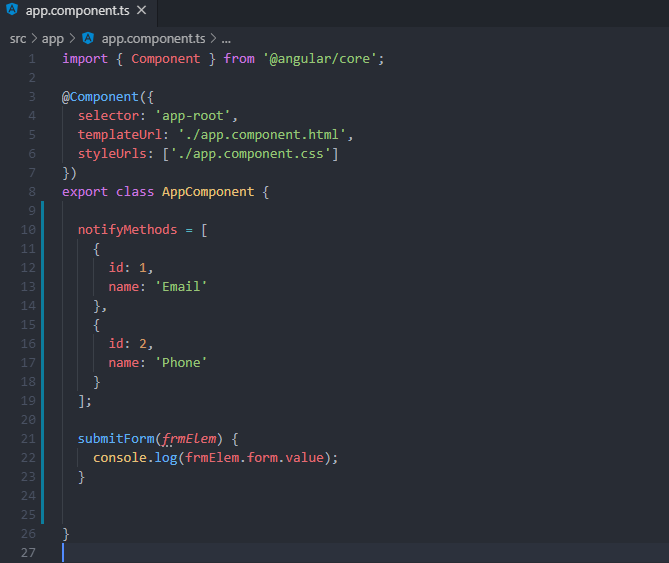669x563 pixels.
Task: Click the Angular icon in the breadcrumb
Action: tap(88, 38)
